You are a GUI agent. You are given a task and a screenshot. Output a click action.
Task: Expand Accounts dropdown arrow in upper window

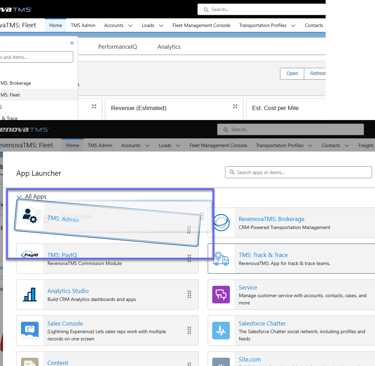pos(130,25)
